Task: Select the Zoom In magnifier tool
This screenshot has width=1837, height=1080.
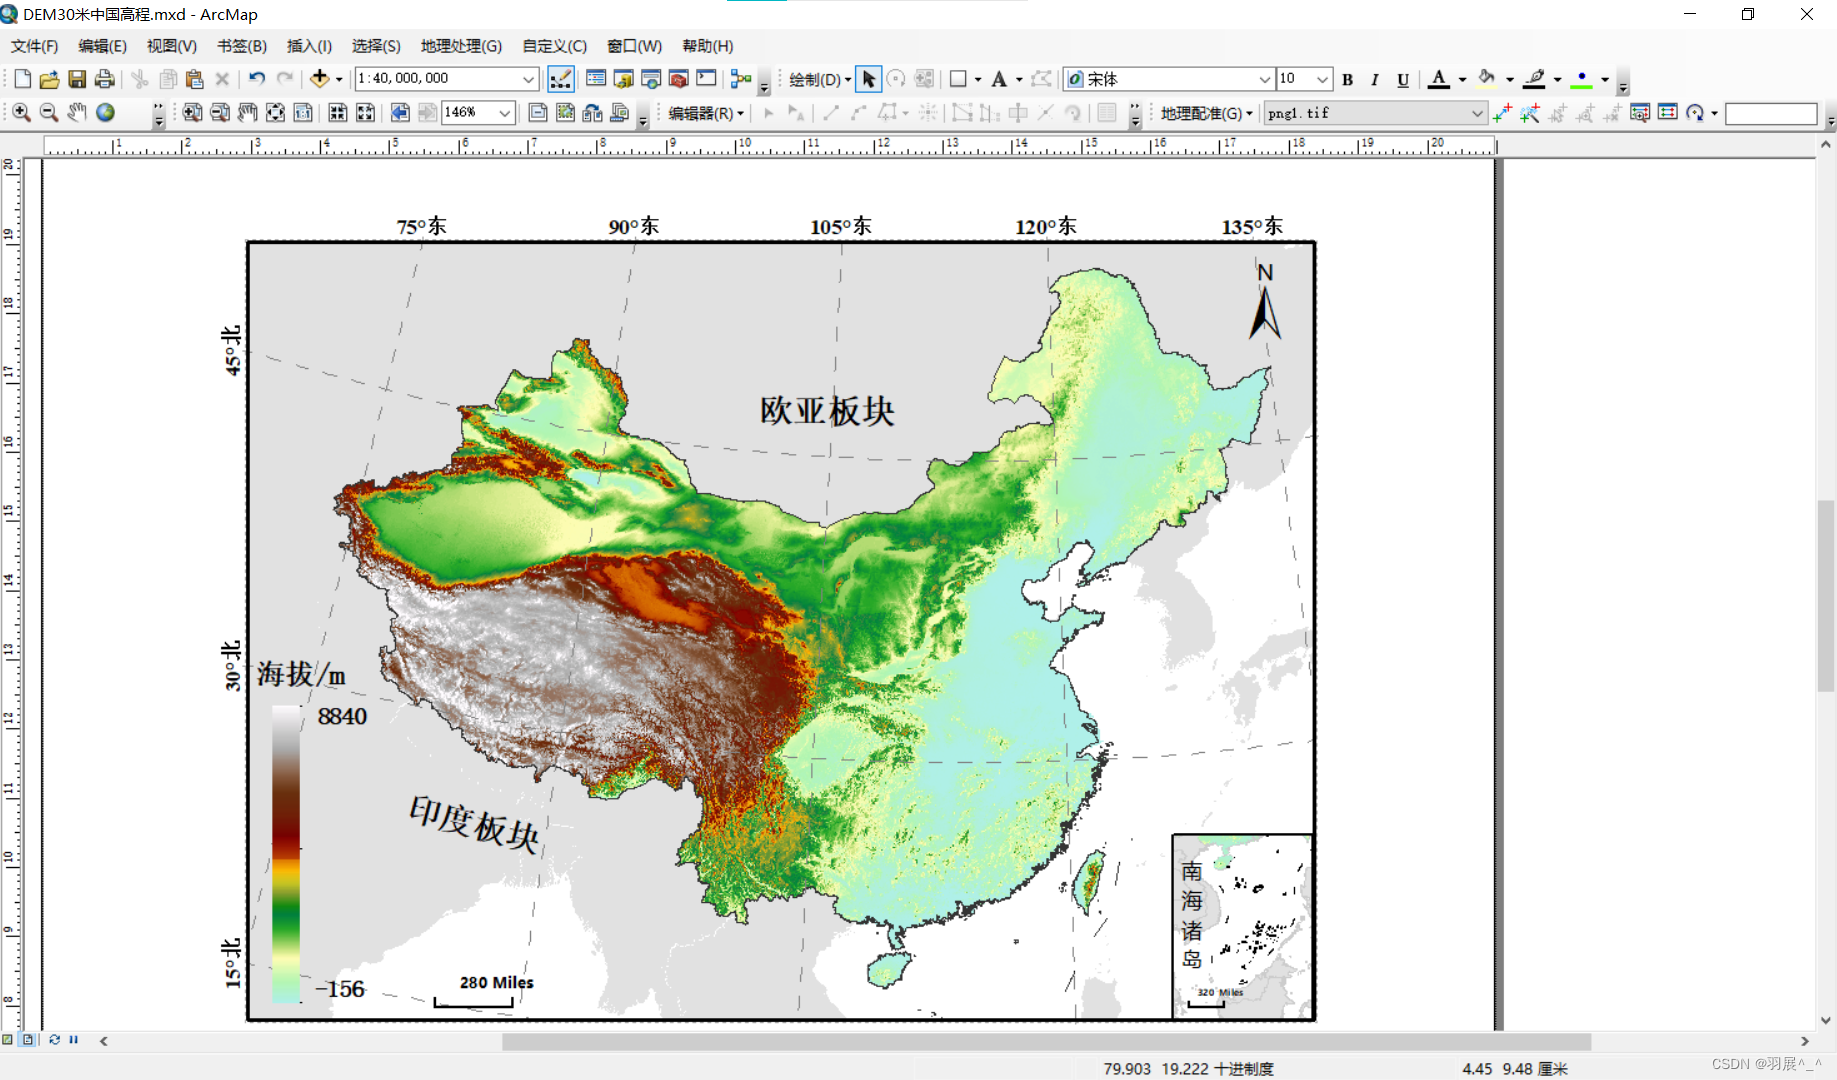Action: tap(22, 113)
